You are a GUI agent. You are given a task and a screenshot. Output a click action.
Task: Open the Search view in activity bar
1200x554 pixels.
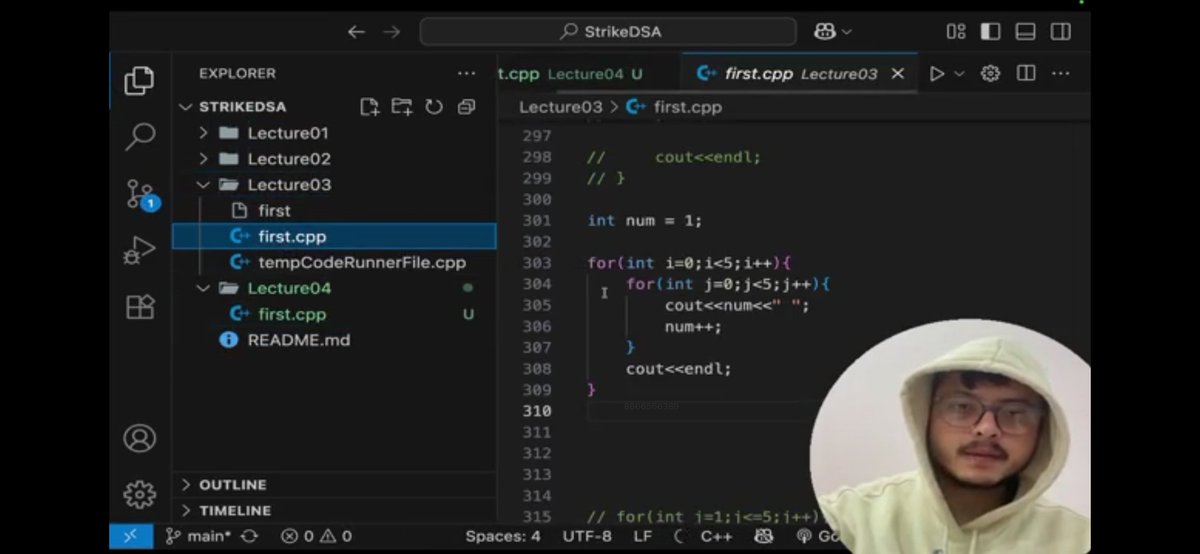pyautogui.click(x=140, y=137)
